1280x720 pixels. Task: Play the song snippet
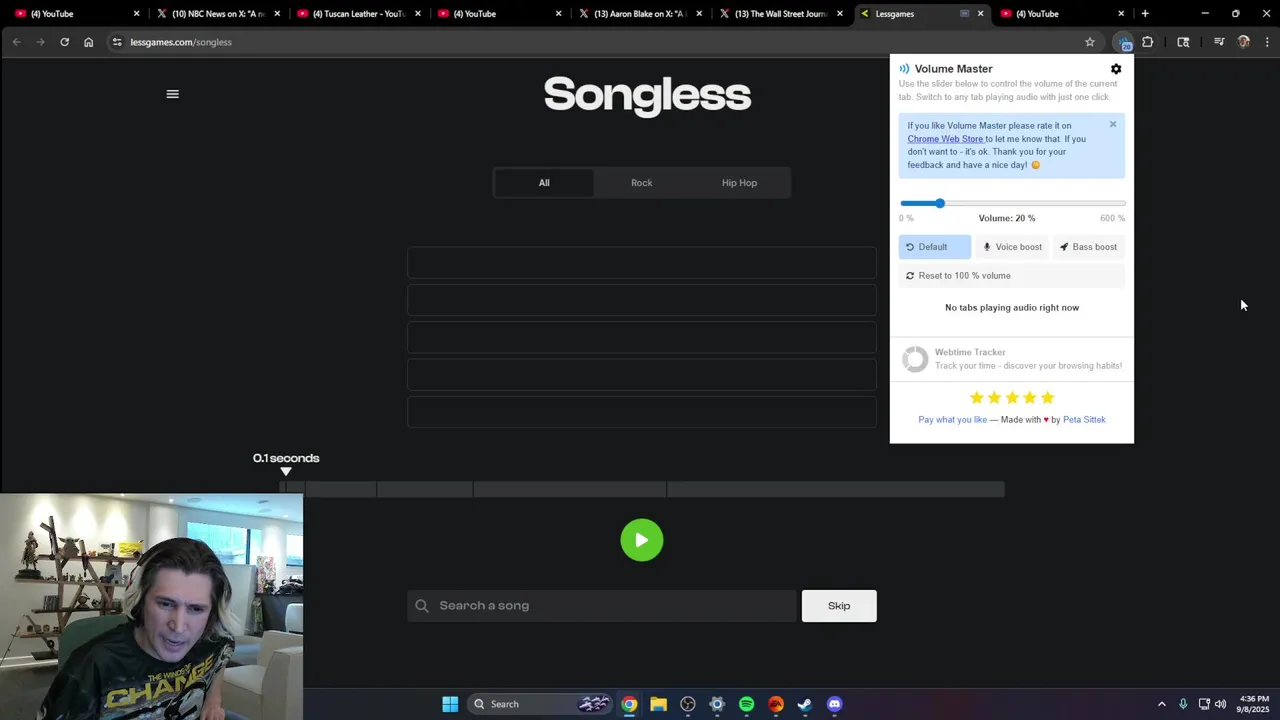(x=642, y=540)
